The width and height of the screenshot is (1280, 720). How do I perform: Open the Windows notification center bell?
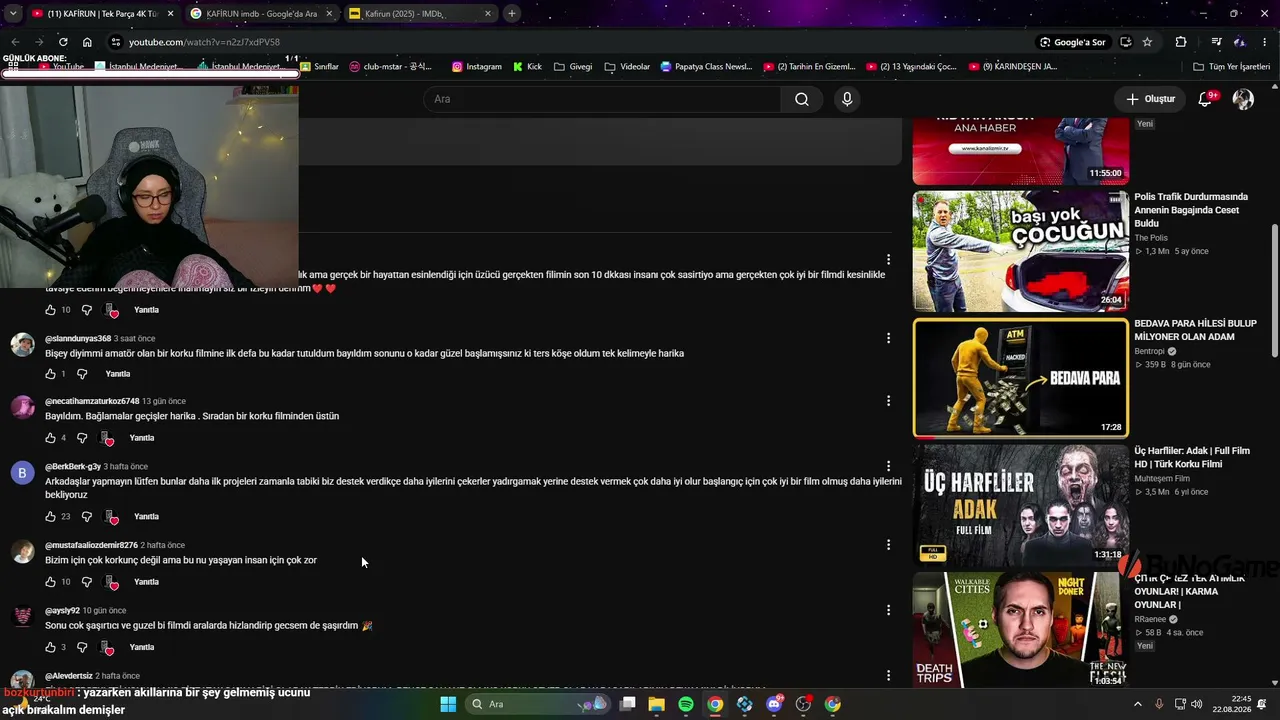point(1261,704)
